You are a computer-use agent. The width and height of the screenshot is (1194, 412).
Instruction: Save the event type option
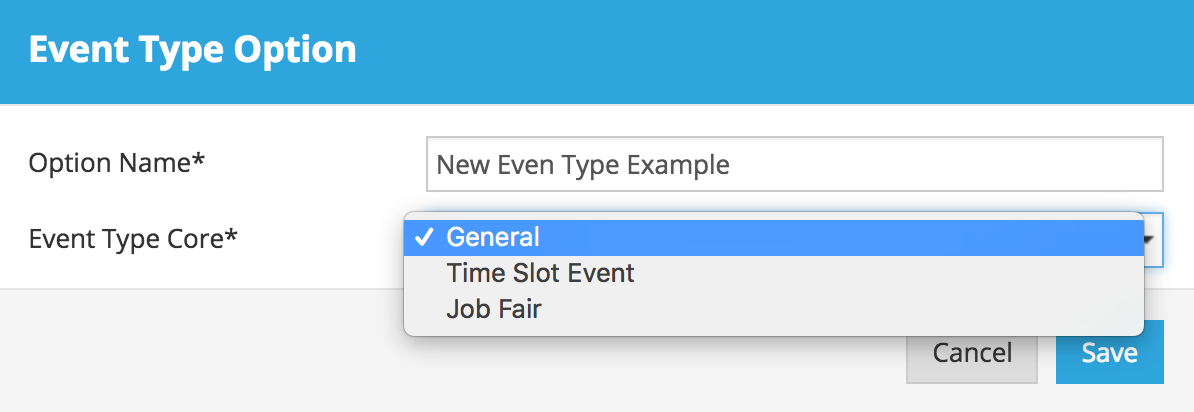[x=1109, y=352]
